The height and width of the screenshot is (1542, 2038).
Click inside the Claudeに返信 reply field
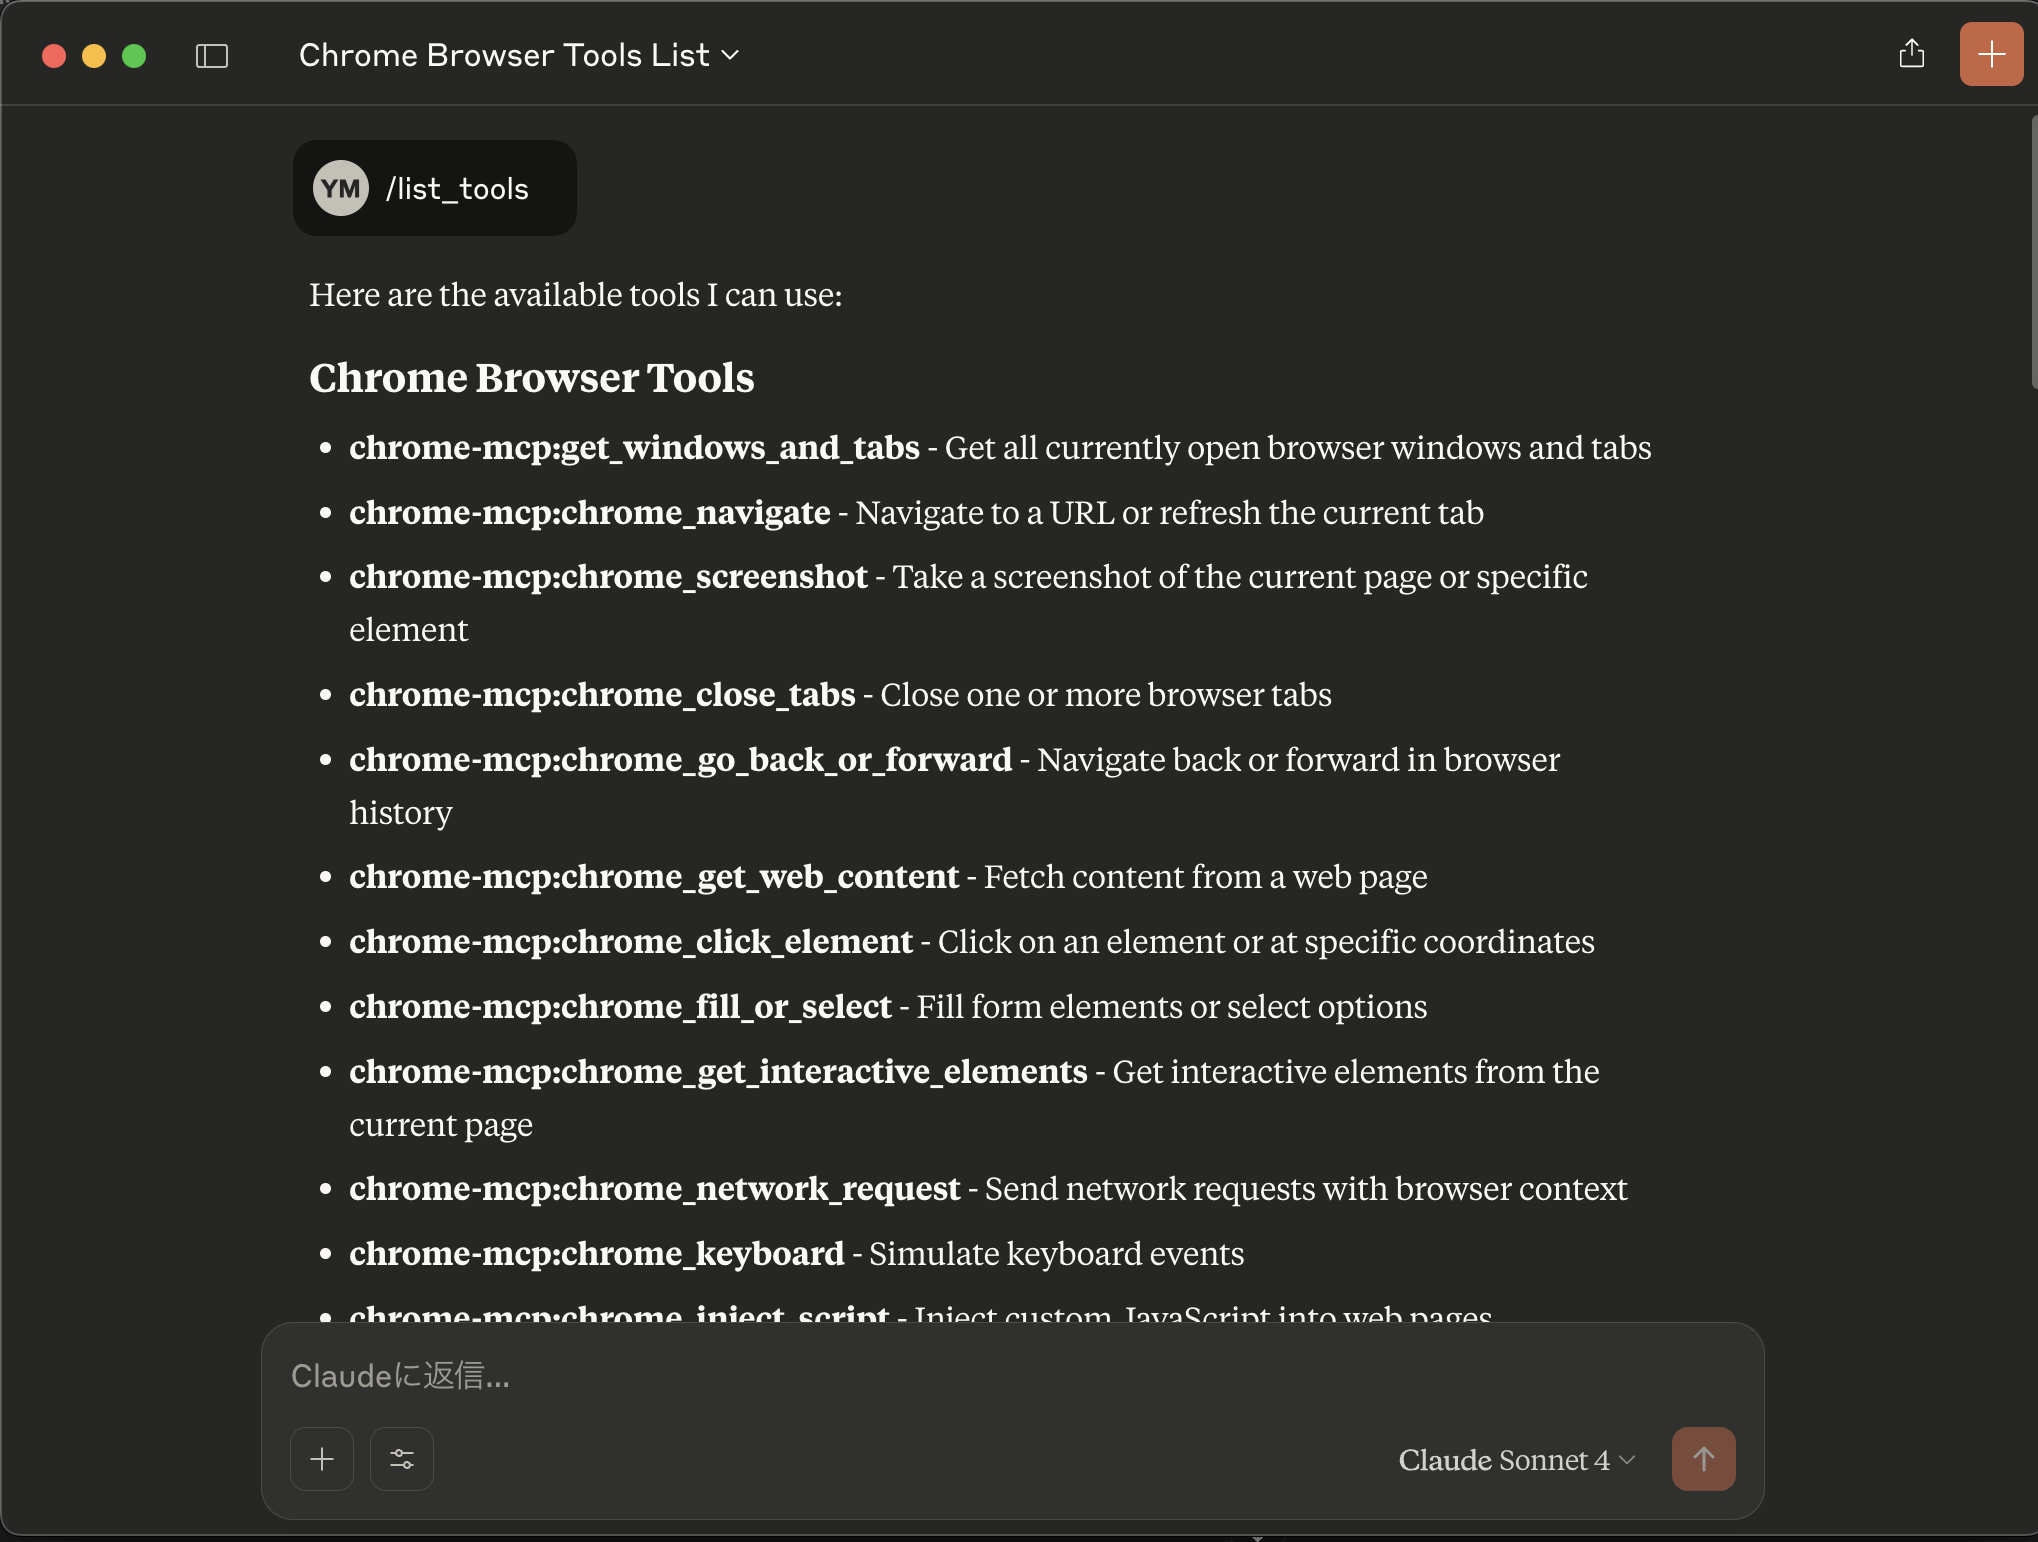click(700, 1376)
